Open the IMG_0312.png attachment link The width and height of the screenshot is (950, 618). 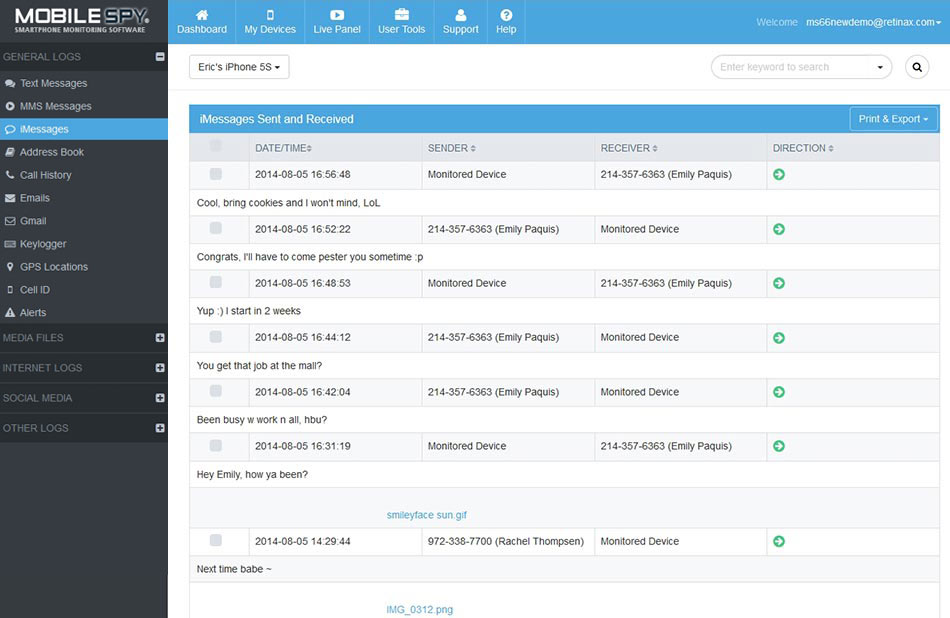(x=420, y=610)
